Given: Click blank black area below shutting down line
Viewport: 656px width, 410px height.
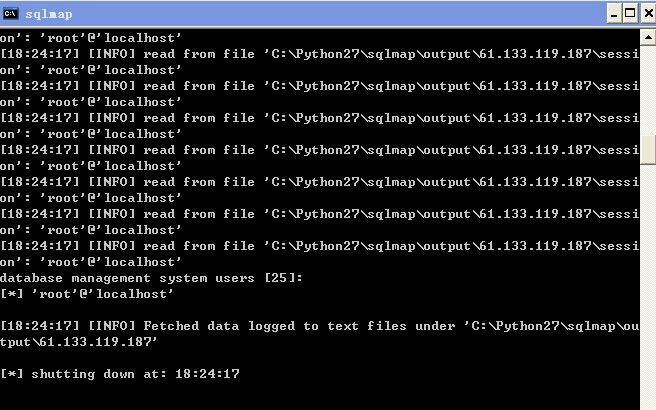Looking at the screenshot, I should point(318,395).
